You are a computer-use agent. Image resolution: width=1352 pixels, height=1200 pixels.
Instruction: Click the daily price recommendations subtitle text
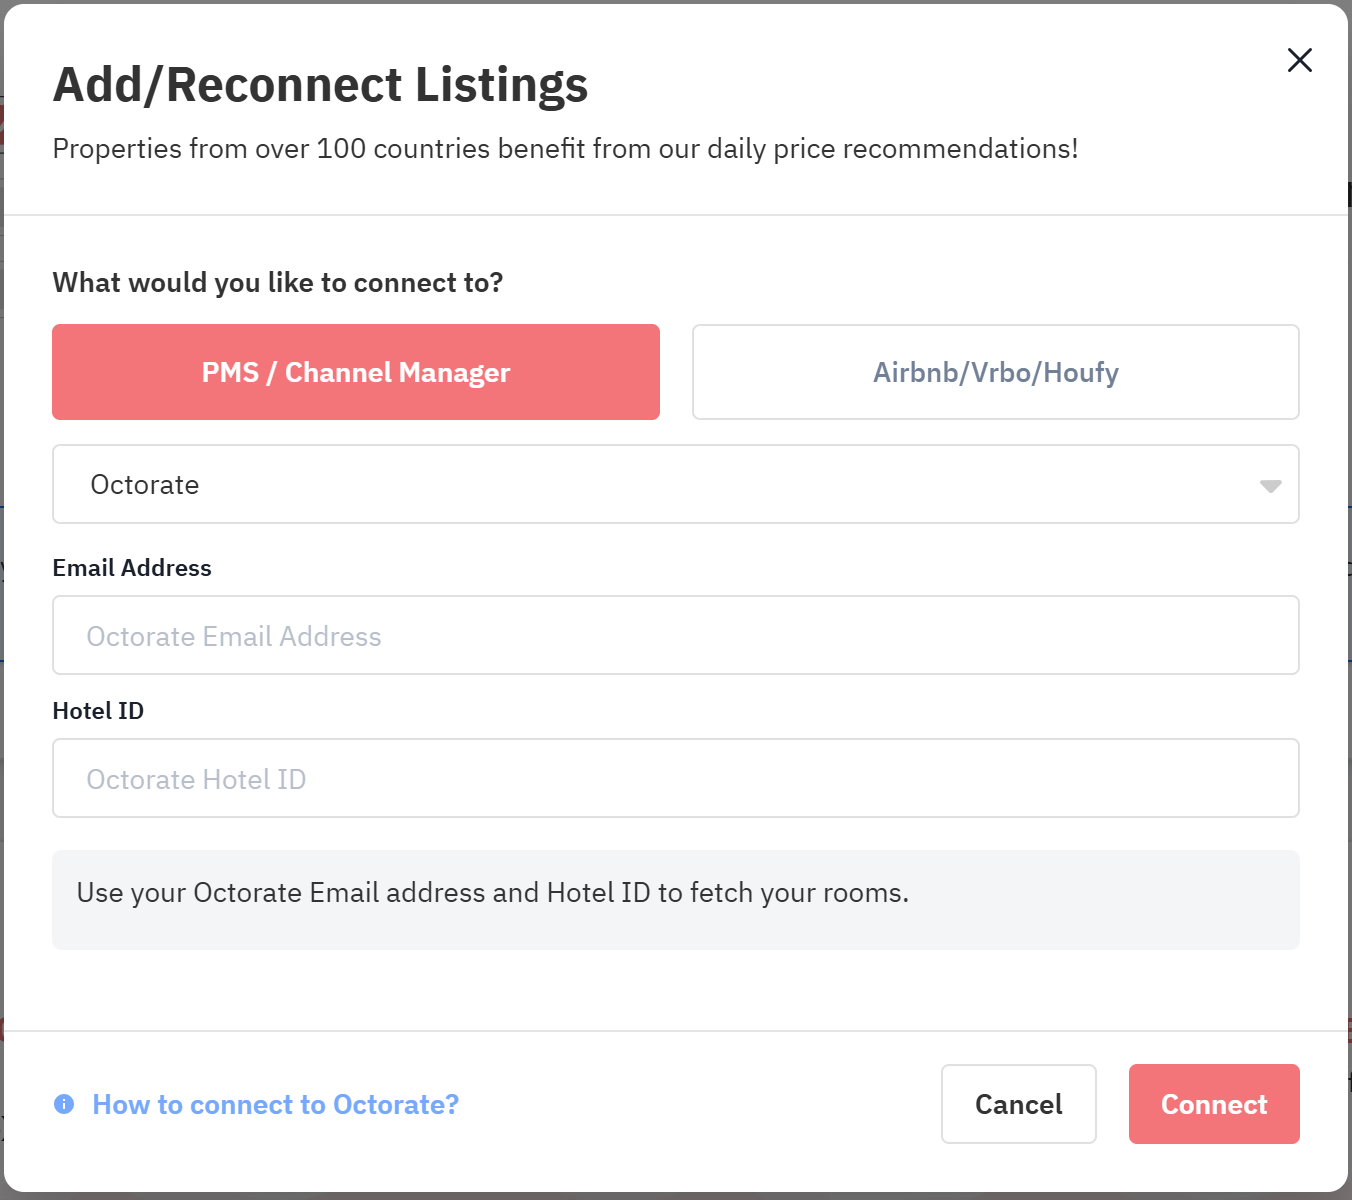coord(565,149)
